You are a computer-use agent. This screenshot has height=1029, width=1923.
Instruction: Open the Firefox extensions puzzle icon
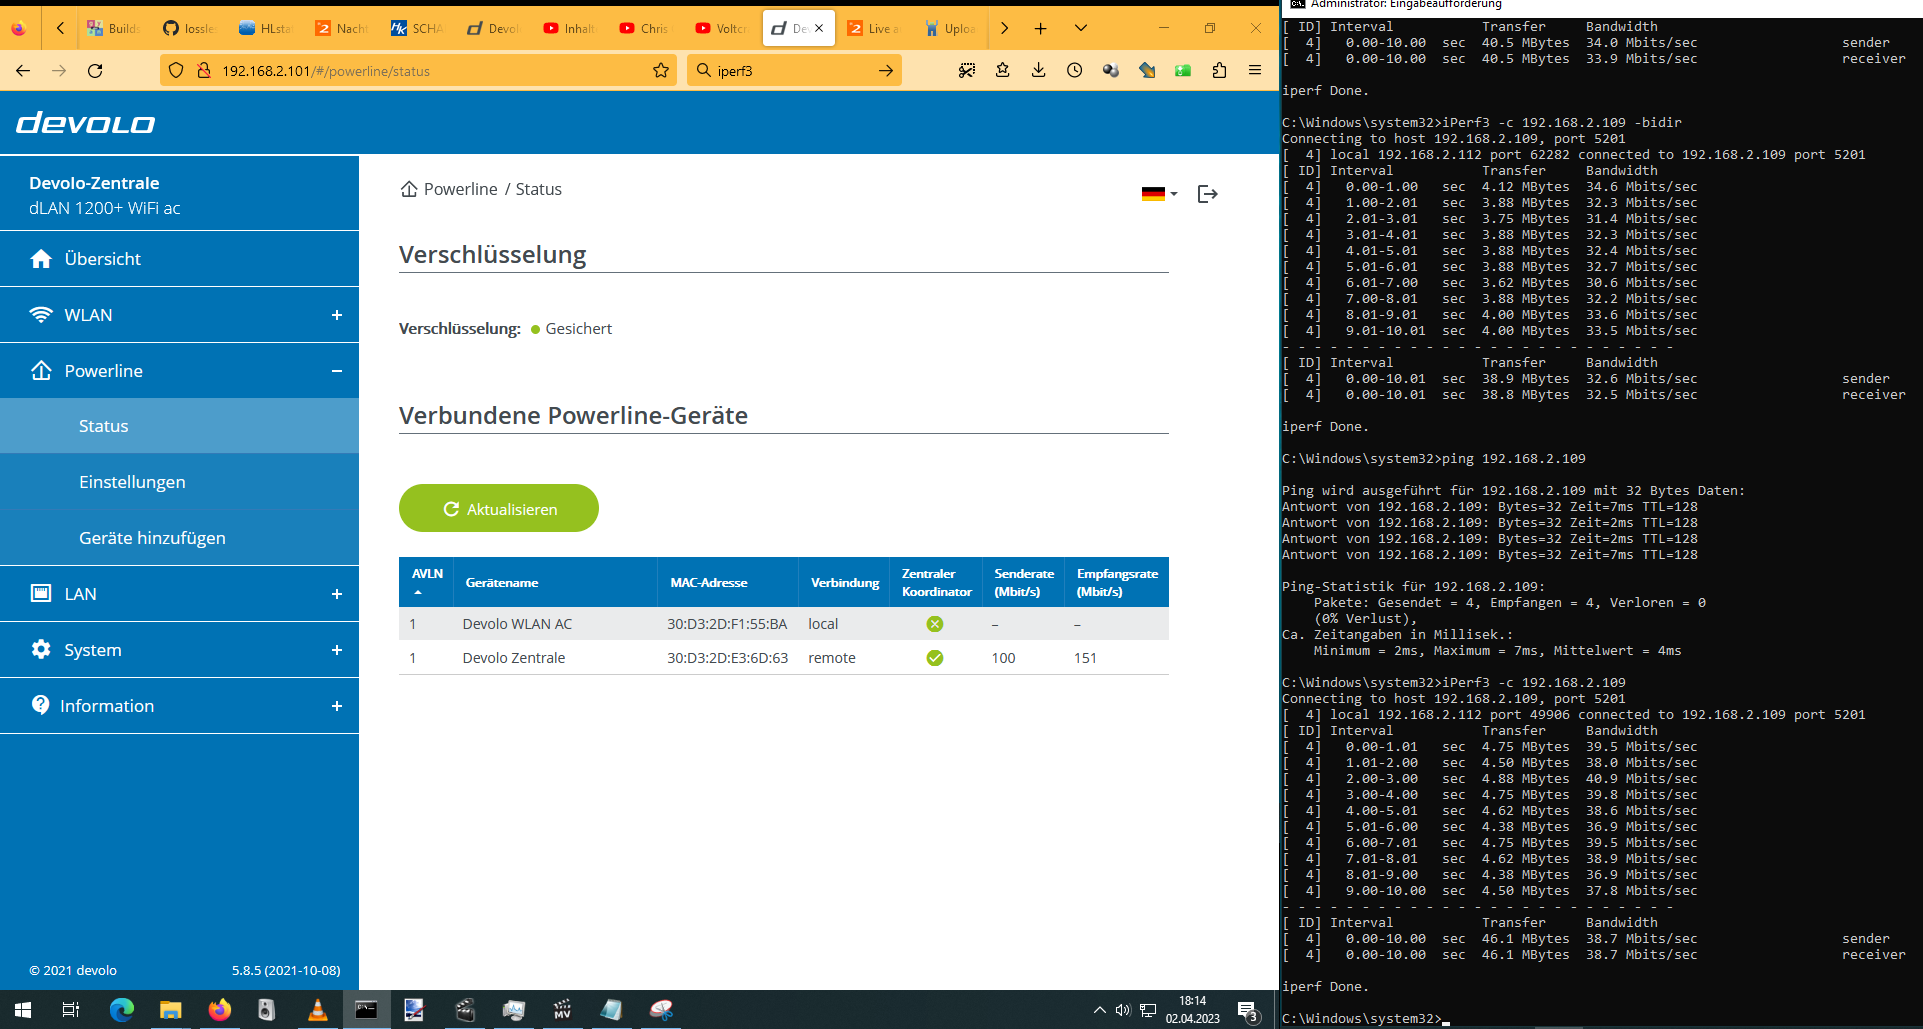[x=1219, y=70]
